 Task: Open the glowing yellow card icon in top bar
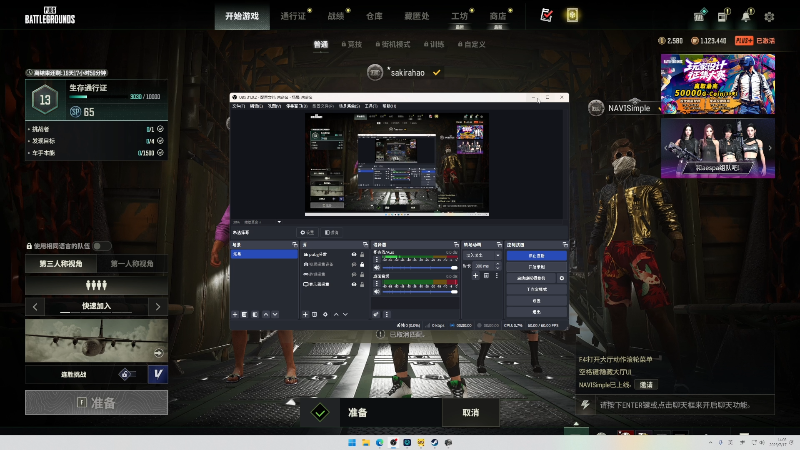pos(572,15)
